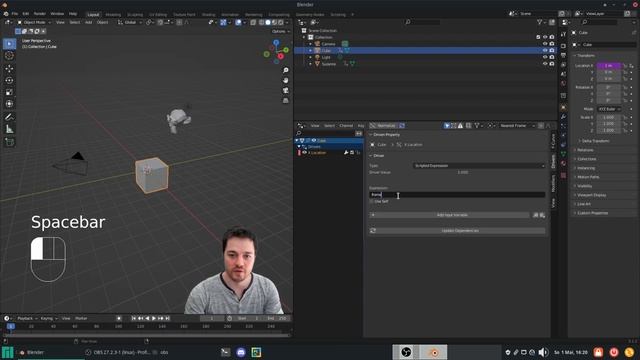Click the blue Z axis on navigation gizmo

click(276, 42)
